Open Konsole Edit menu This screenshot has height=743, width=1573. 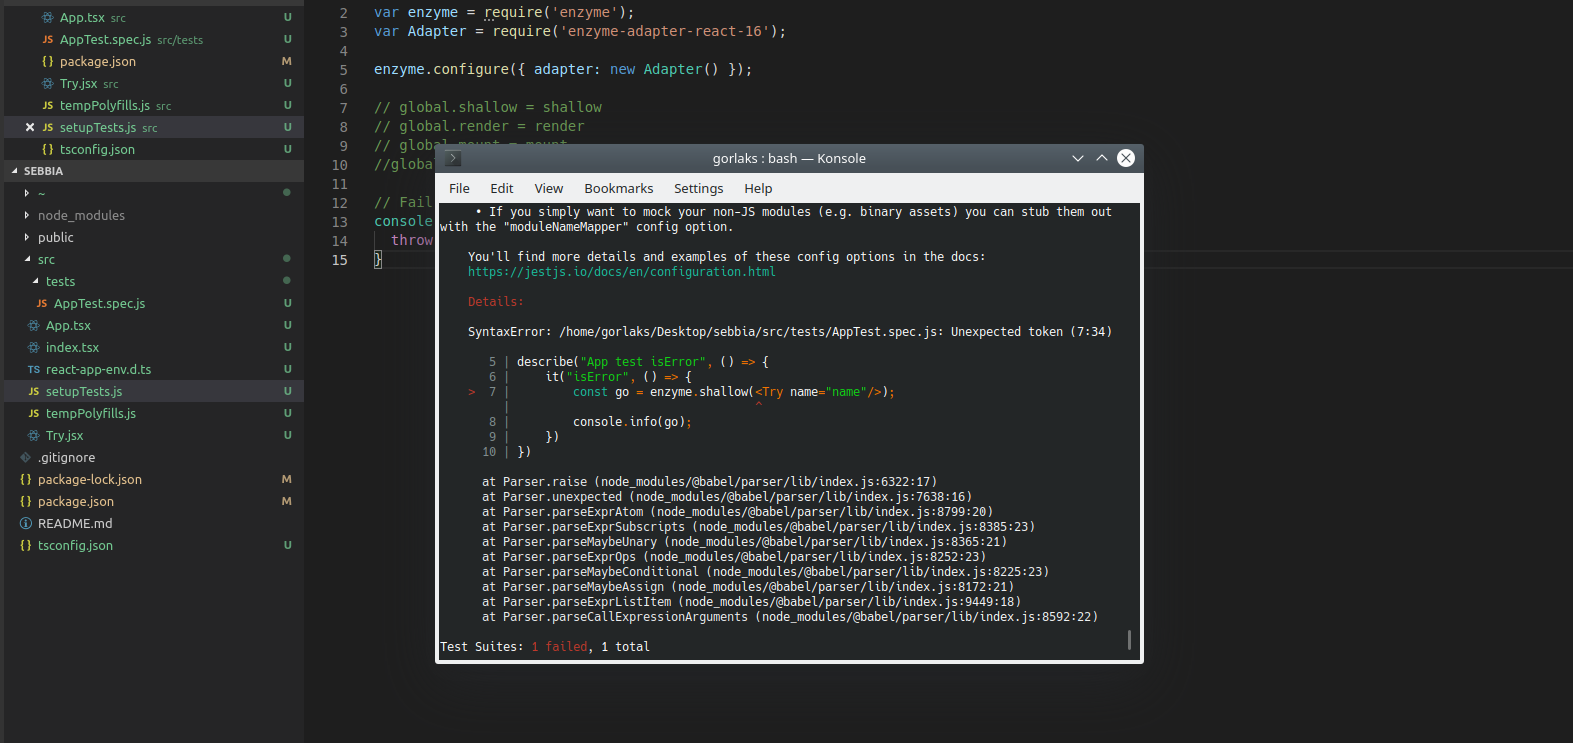pos(502,188)
